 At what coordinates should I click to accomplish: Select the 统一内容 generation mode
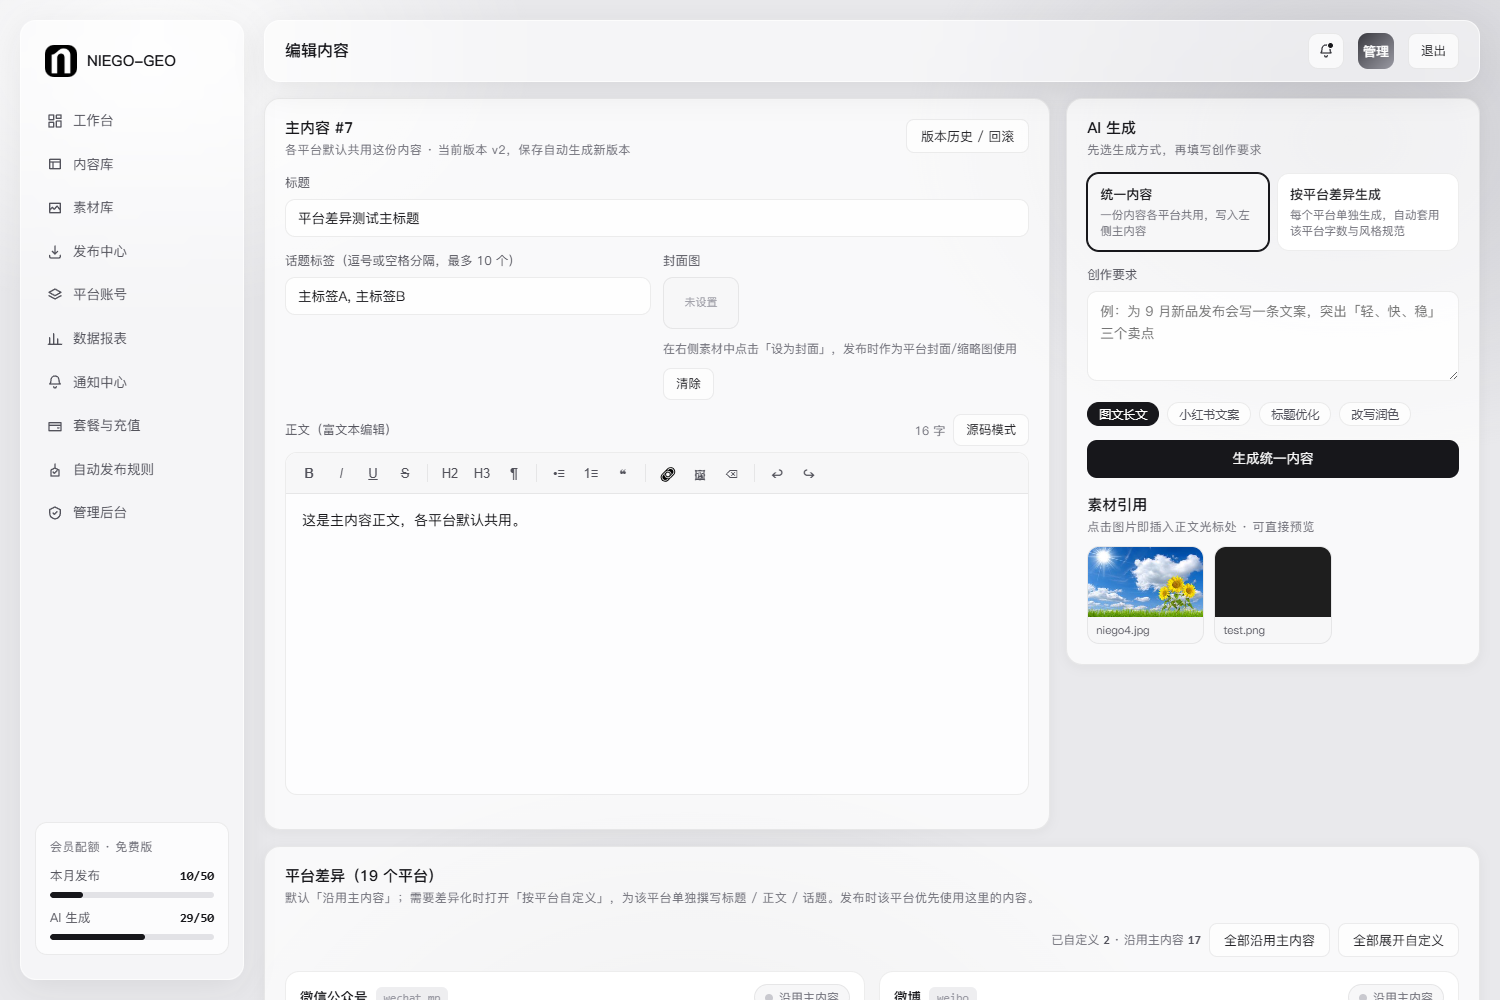click(x=1178, y=212)
